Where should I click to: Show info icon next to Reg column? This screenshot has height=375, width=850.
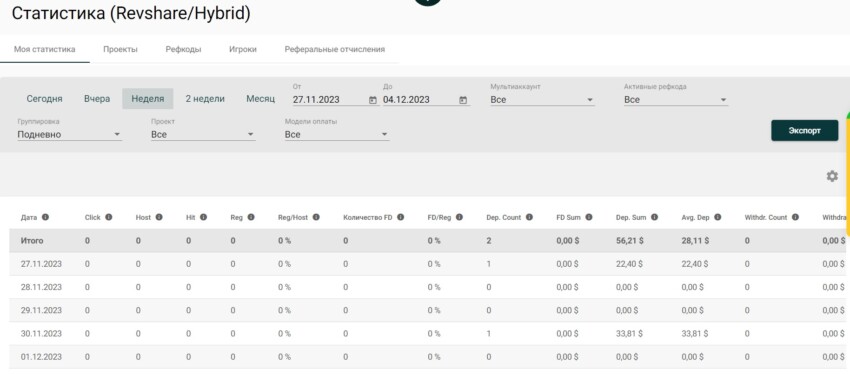(251, 217)
